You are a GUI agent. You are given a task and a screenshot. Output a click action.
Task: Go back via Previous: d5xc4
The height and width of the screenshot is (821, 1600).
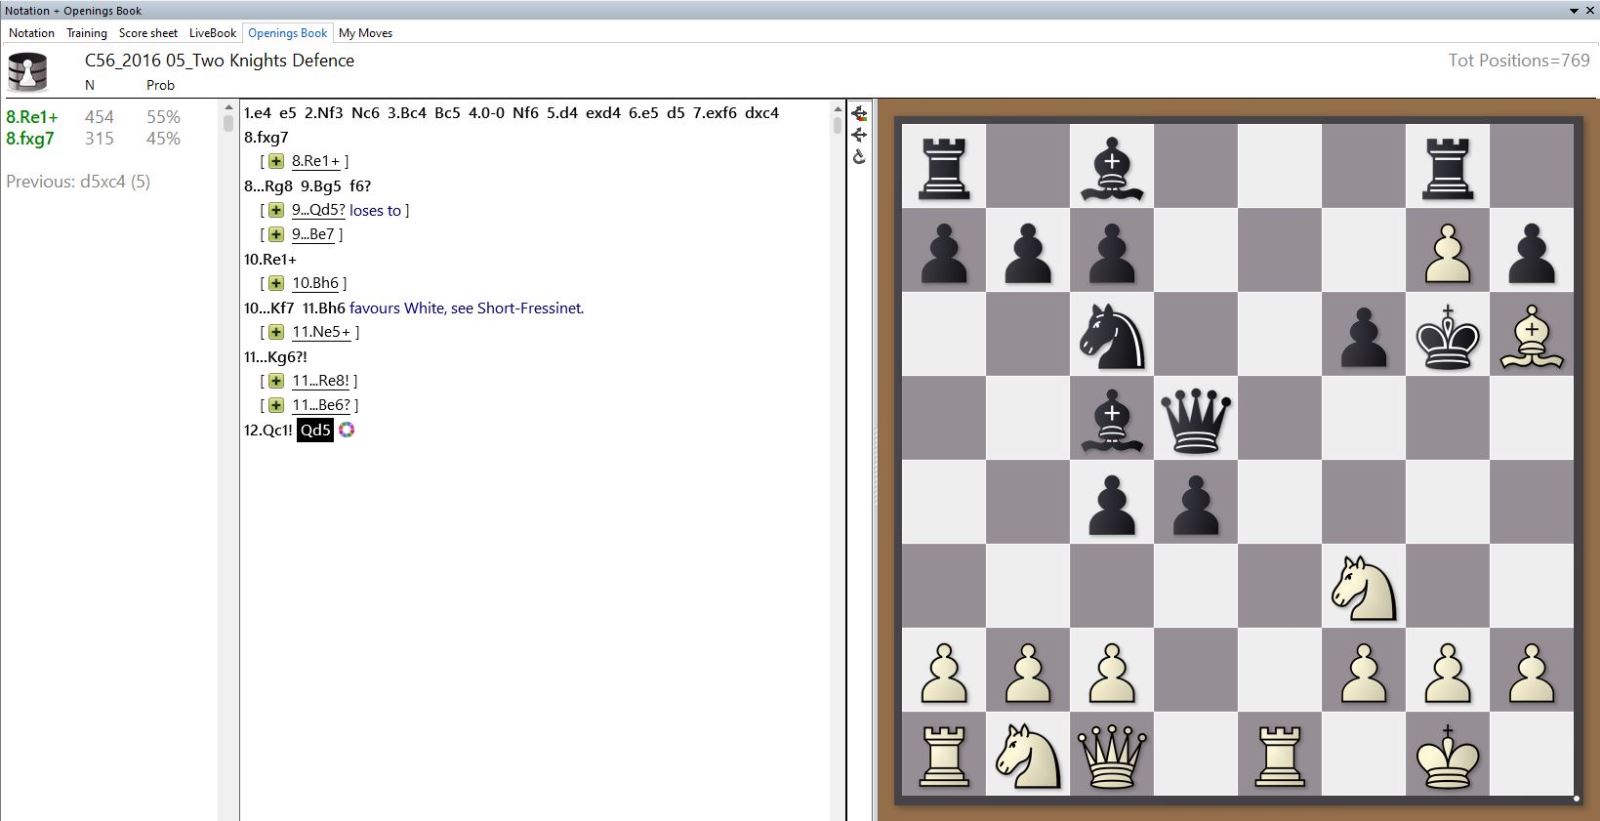click(78, 182)
